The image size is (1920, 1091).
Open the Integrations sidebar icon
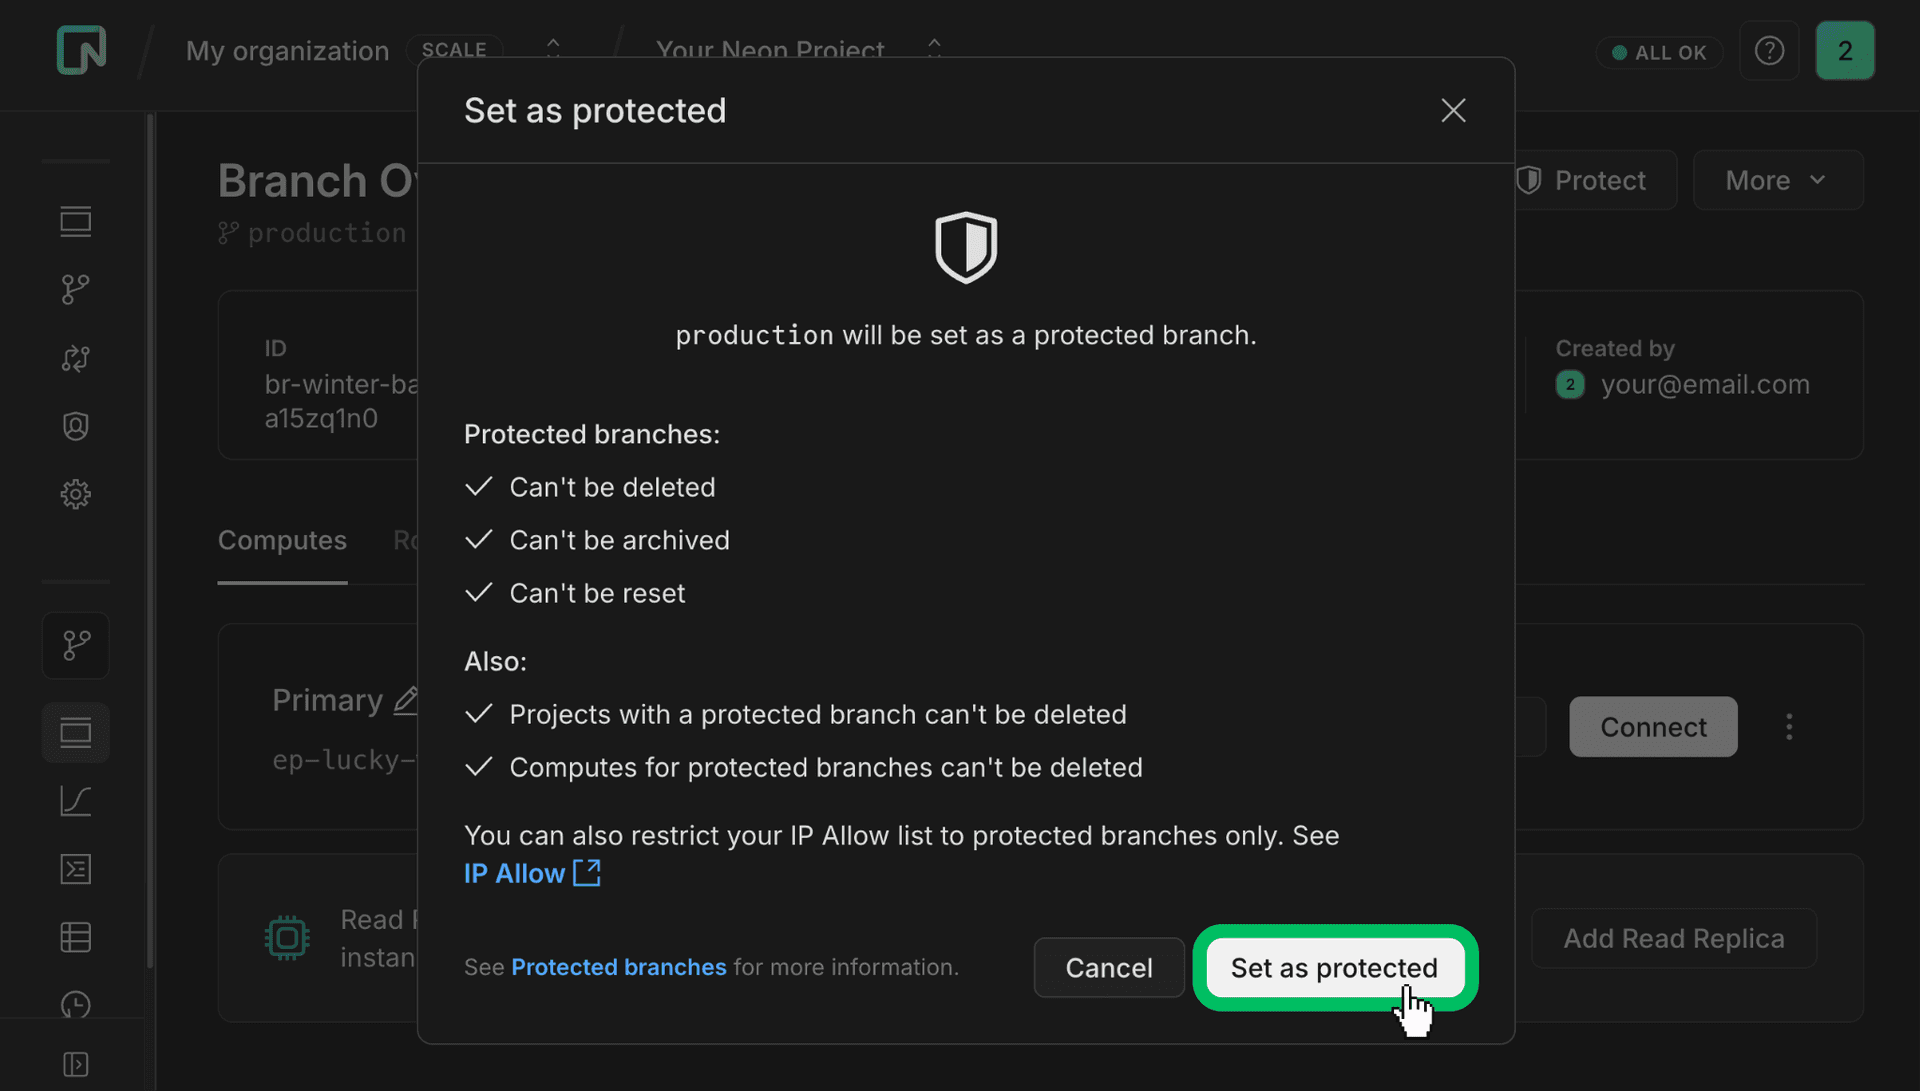click(x=76, y=358)
